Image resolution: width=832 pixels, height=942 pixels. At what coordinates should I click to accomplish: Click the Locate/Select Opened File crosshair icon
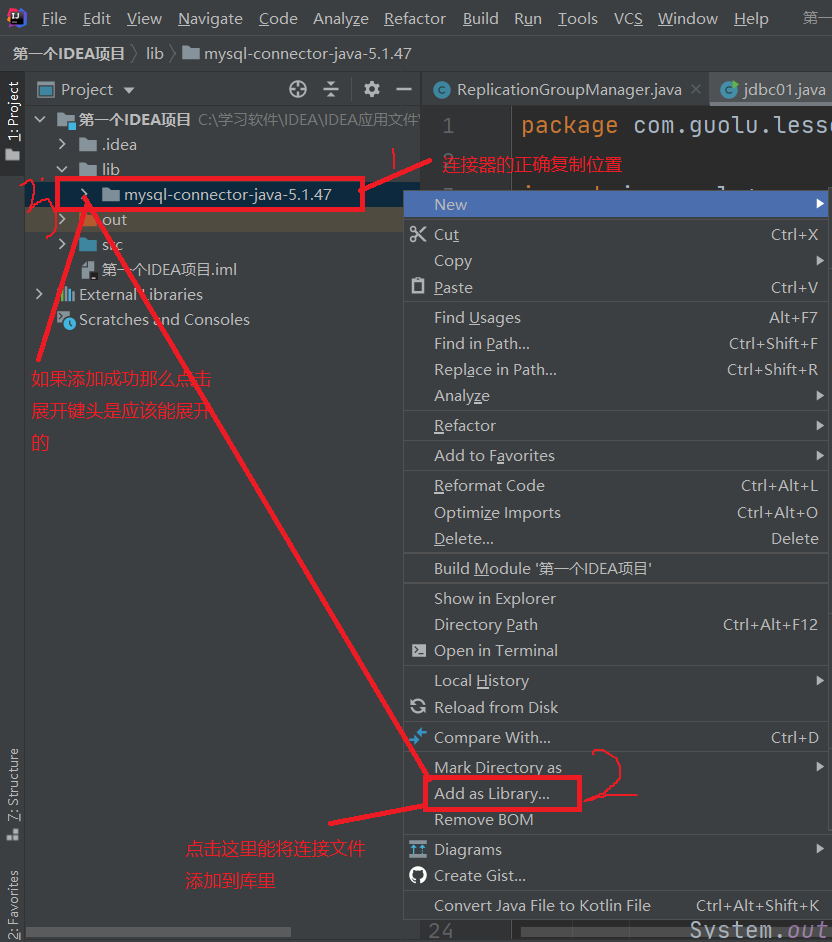(x=298, y=90)
